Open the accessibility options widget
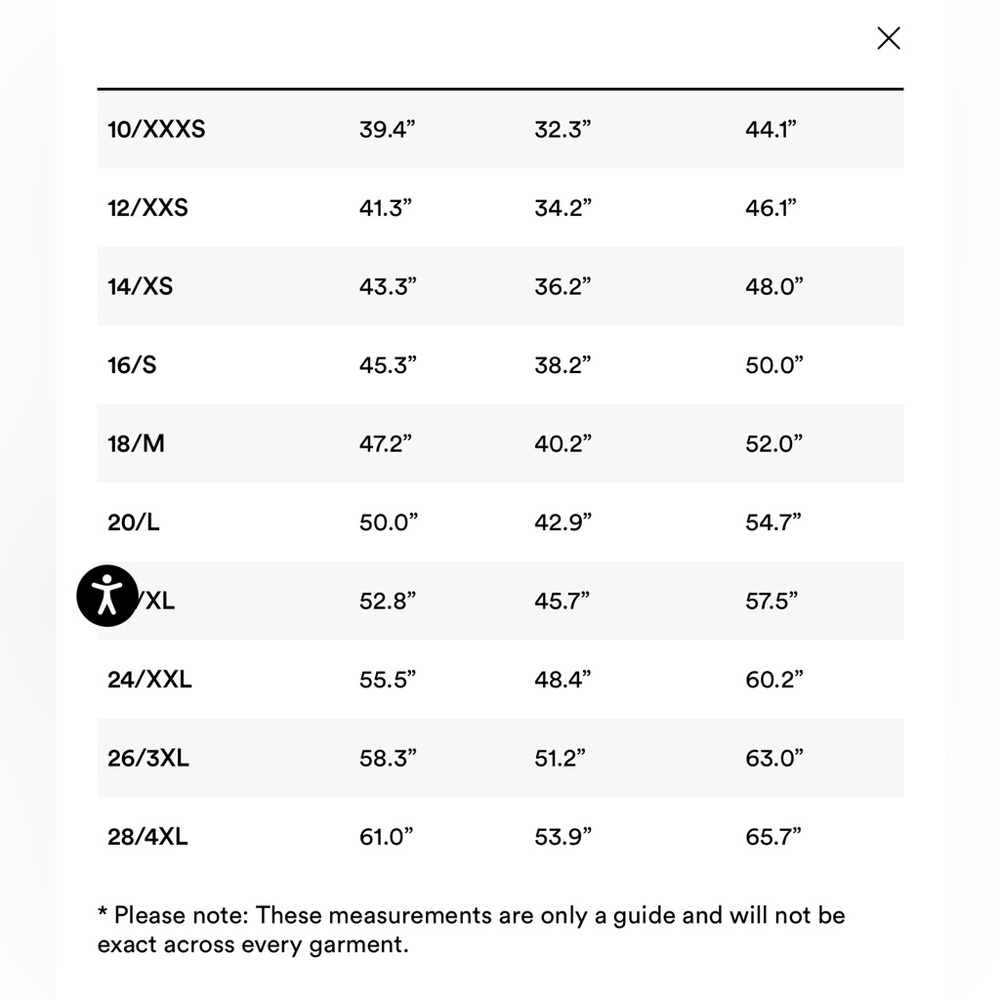Screen dimensions: 1000x1000 coord(107,596)
